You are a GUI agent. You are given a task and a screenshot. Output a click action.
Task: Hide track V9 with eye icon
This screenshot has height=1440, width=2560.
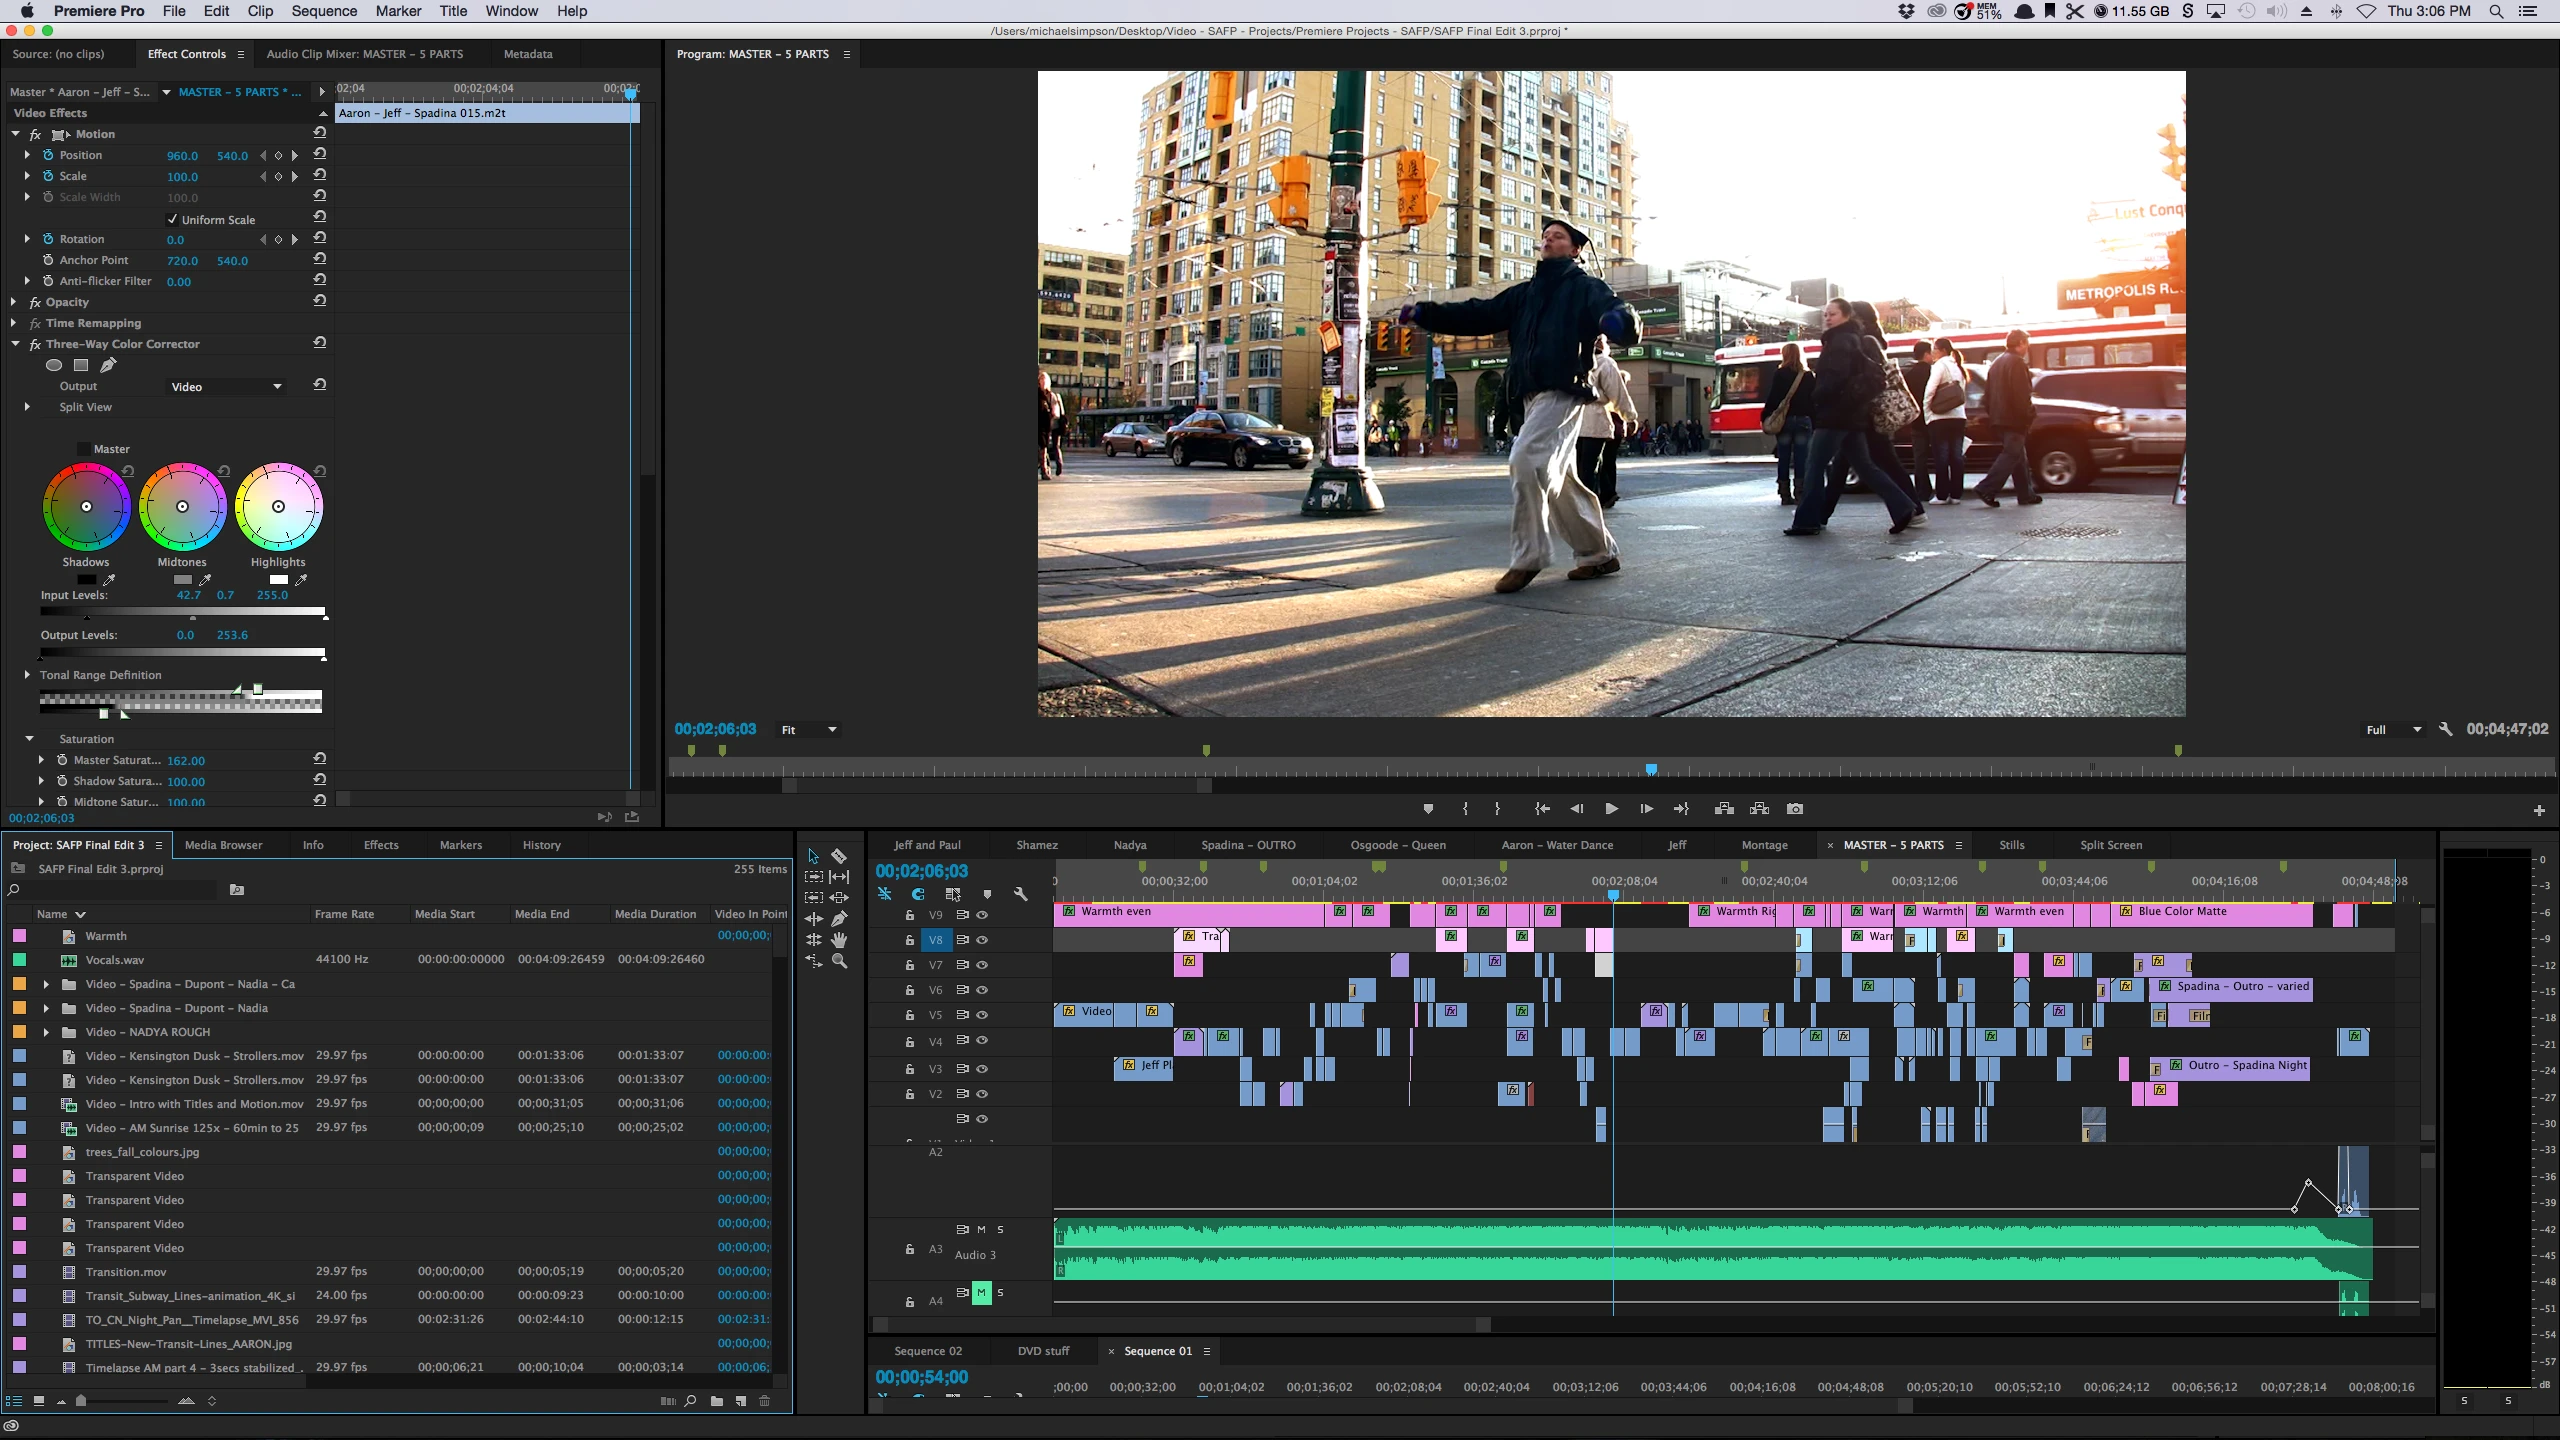982,915
